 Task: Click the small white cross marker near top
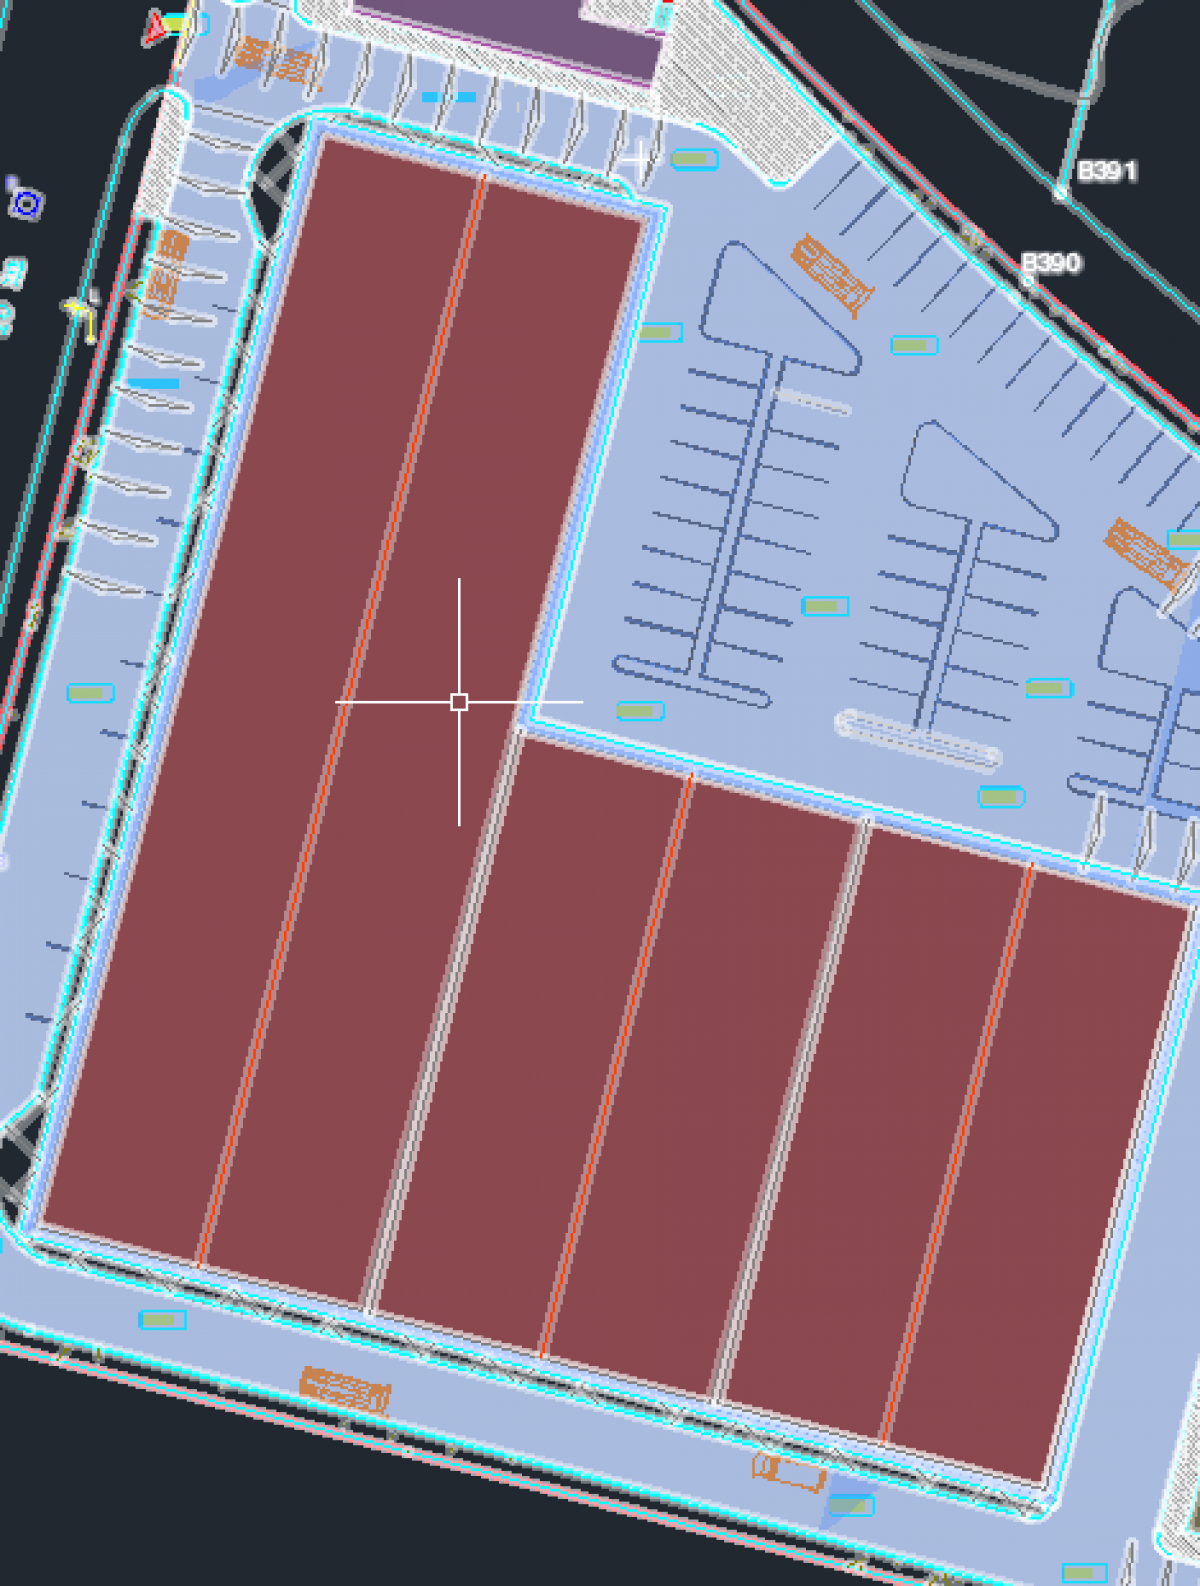pos(637,159)
